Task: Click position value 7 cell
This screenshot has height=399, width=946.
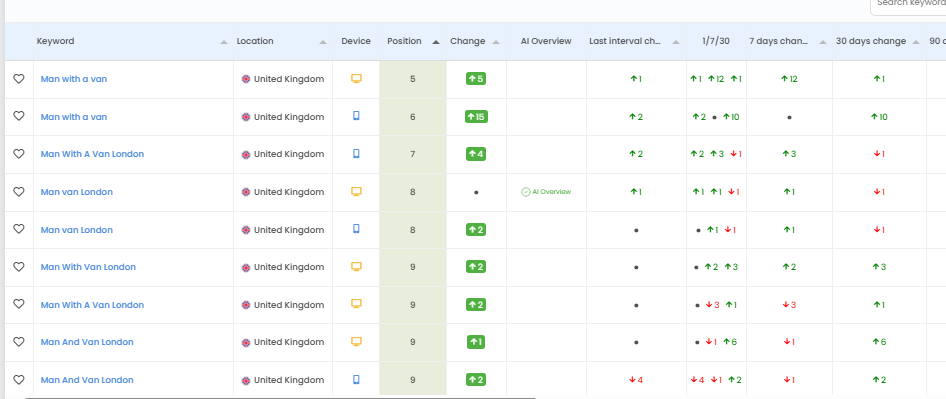Action: coord(413,155)
